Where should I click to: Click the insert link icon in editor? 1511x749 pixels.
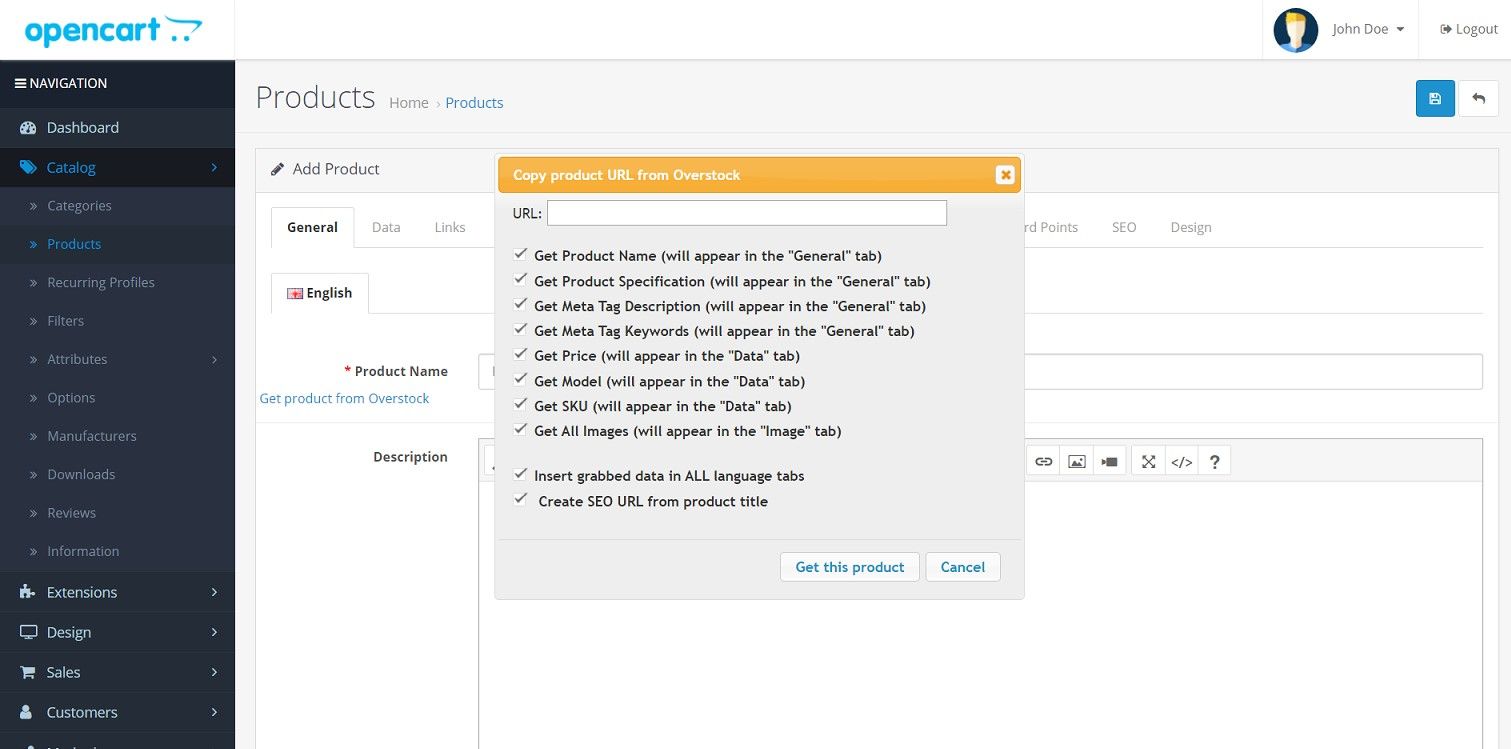click(1043, 461)
